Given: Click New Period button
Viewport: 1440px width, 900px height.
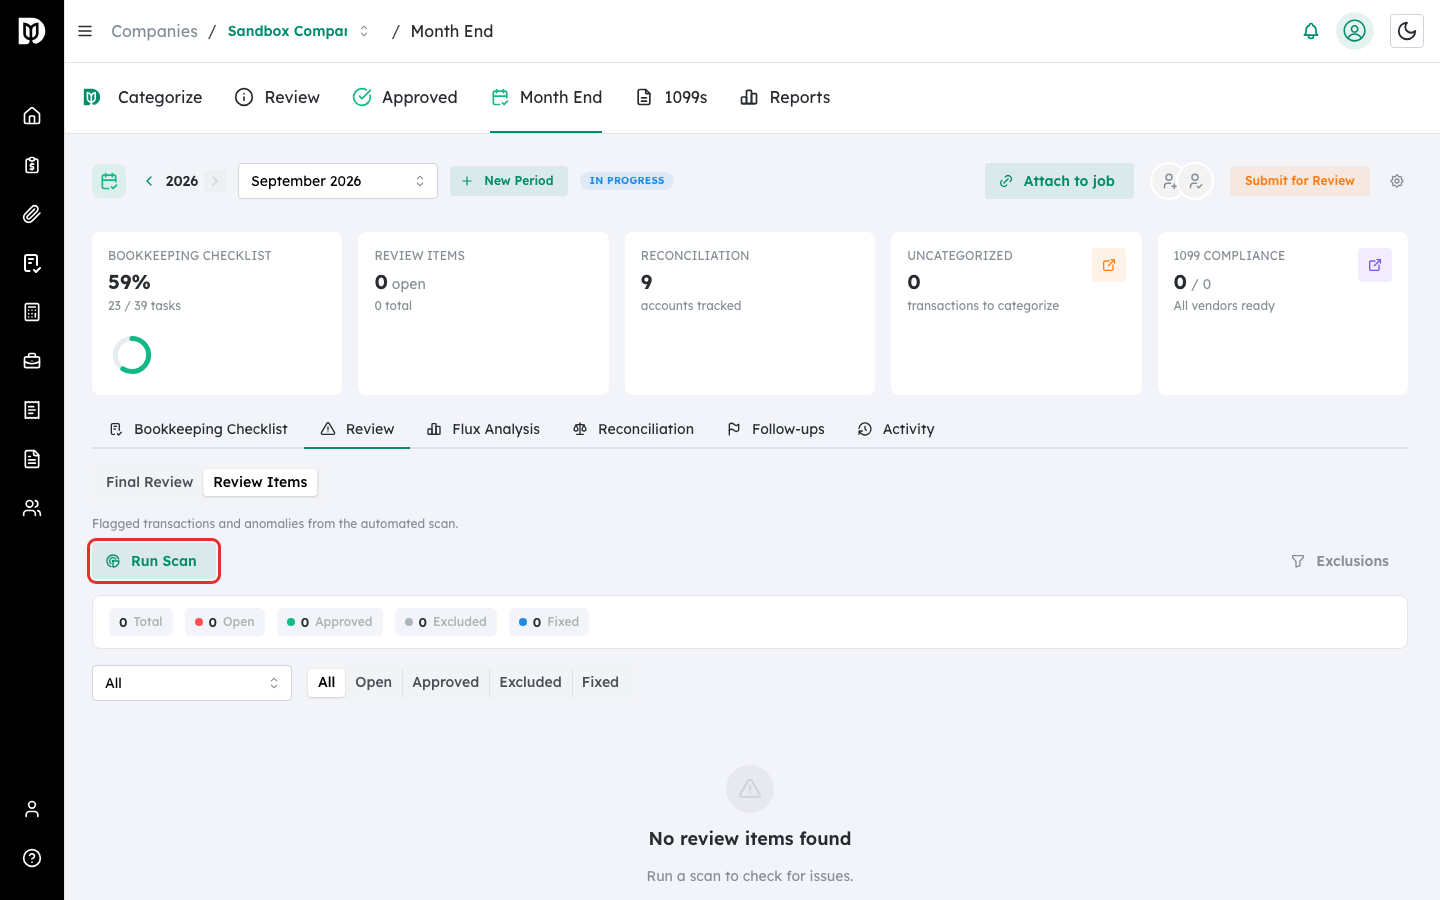Looking at the screenshot, I should pyautogui.click(x=508, y=181).
